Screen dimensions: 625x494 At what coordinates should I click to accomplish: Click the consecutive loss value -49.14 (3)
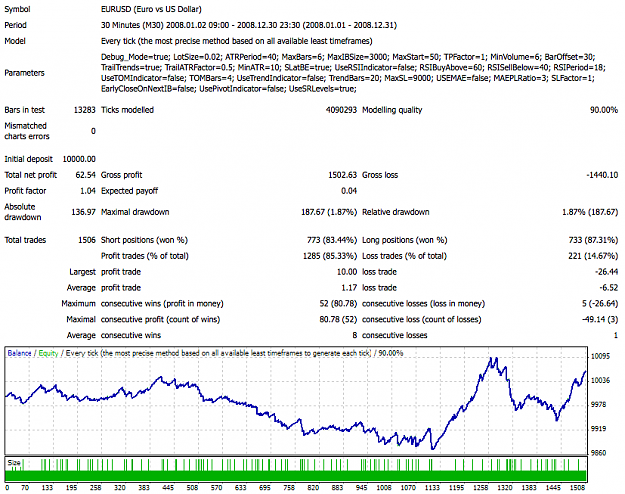coord(600,320)
